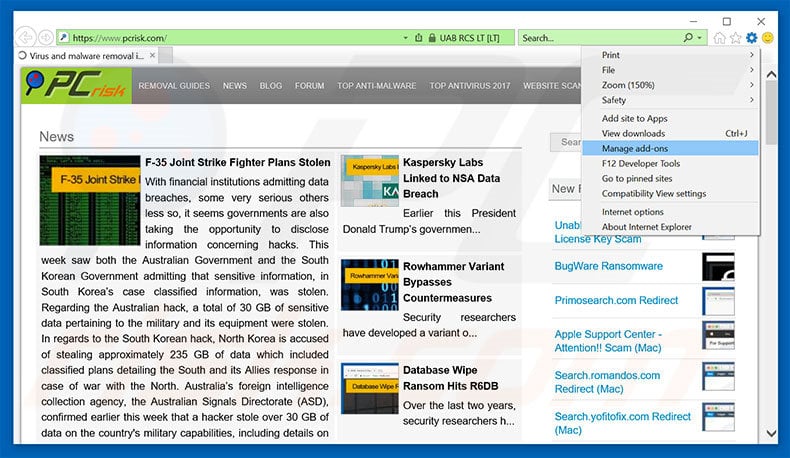Open TOP ANTIVIRUS 2017 nav link
Screen dimensions: 790x458
point(470,86)
